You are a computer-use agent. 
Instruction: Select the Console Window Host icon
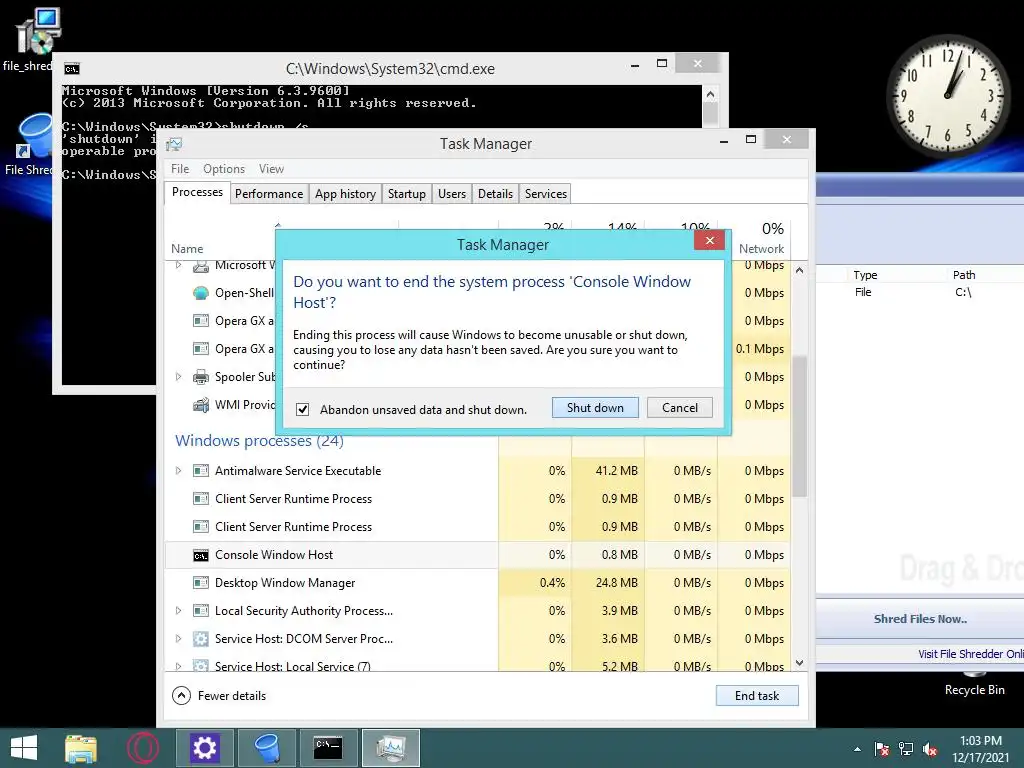pyautogui.click(x=200, y=555)
